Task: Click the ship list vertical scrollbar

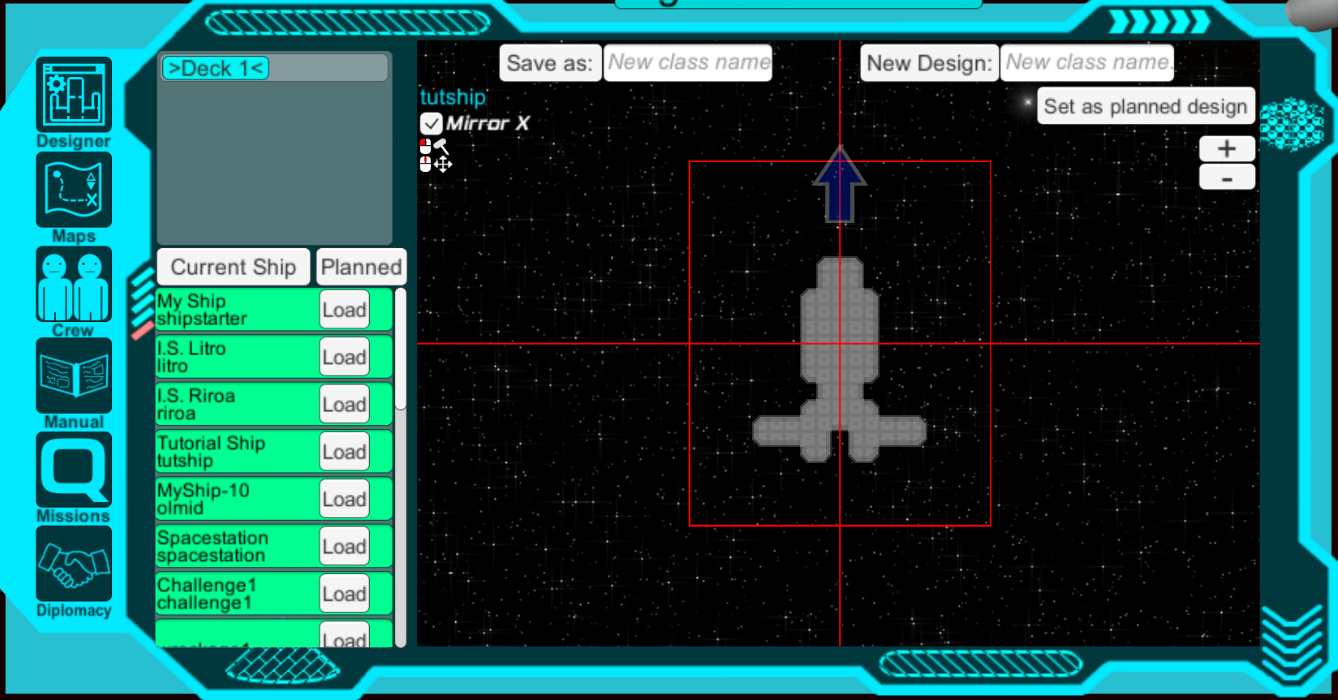Action: (x=401, y=349)
